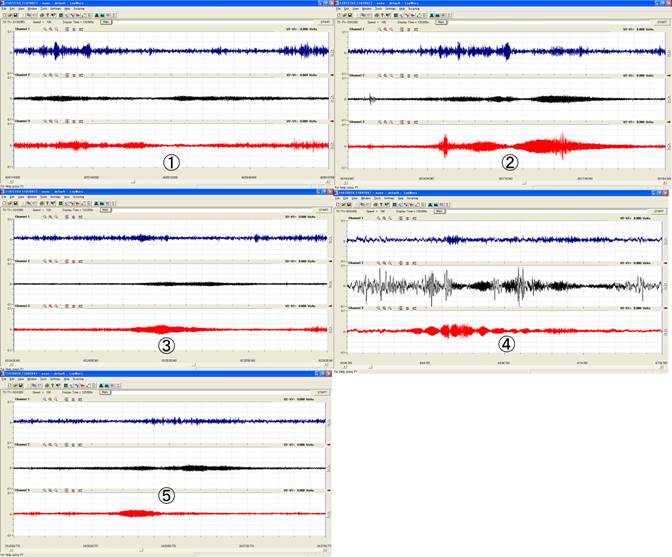Screen dimensions: 672x557
Task: Click save disk icon in window 3 toolbar
Action: tap(16, 203)
